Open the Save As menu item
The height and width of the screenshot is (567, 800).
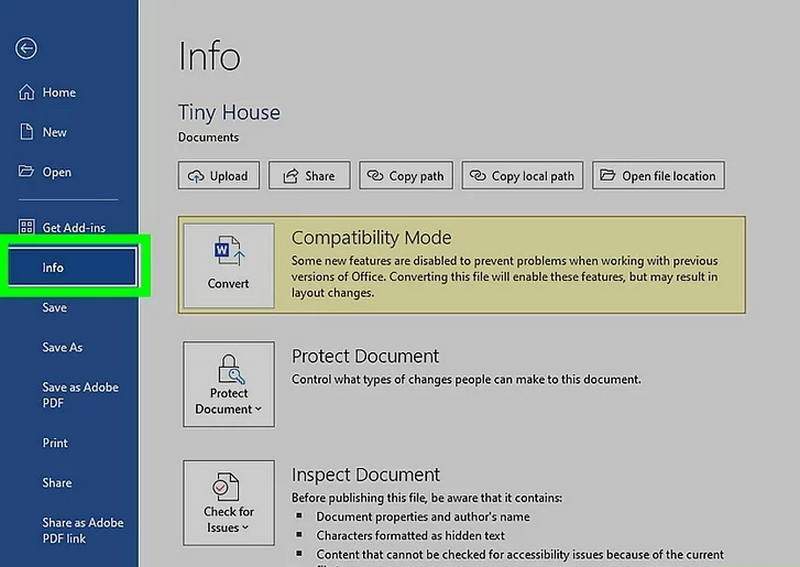[62, 348]
